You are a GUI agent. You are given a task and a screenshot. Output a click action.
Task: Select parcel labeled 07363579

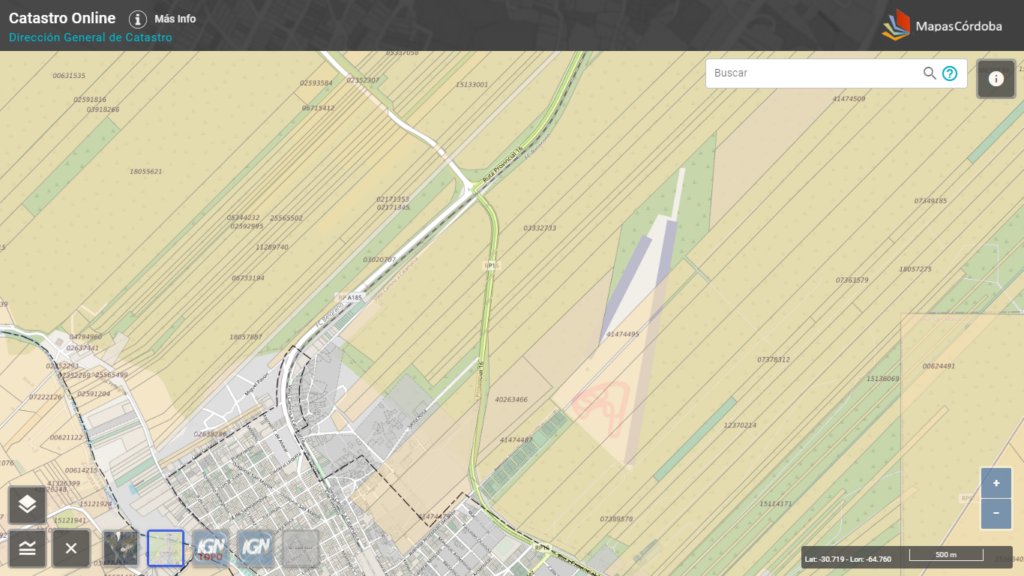852,280
